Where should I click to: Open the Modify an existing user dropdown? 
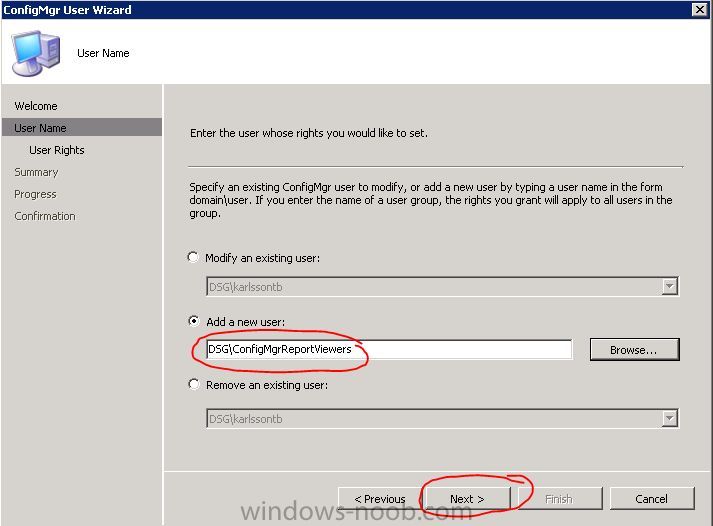click(x=669, y=286)
